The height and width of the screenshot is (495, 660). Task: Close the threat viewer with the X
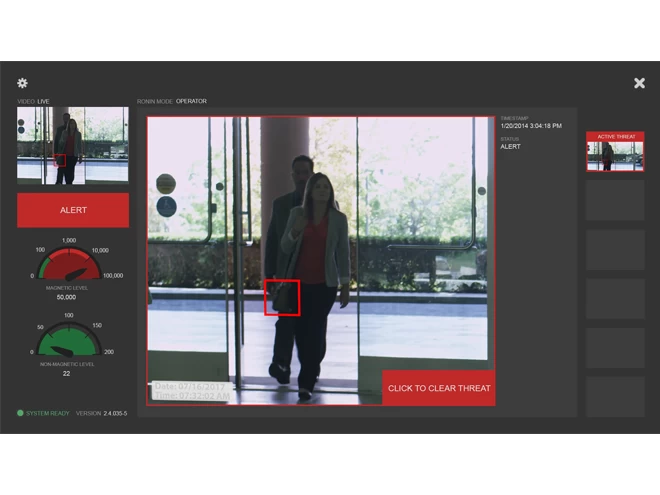point(639,83)
